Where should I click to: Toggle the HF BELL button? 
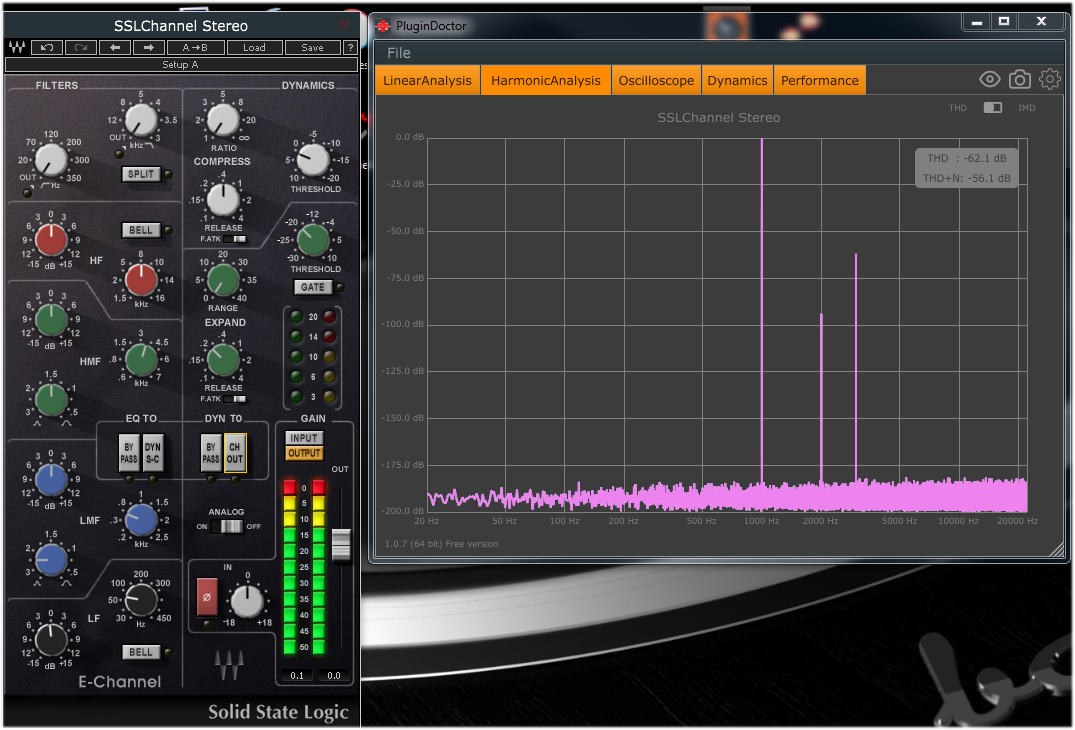coord(141,230)
